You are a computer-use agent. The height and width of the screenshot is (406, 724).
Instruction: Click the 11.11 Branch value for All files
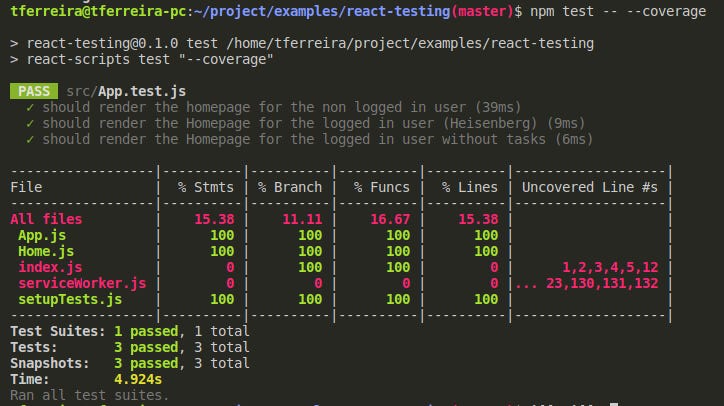tap(302, 219)
